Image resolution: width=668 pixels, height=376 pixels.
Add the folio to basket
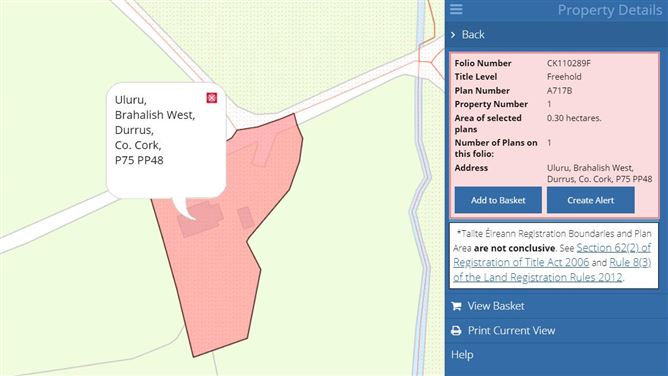498,200
